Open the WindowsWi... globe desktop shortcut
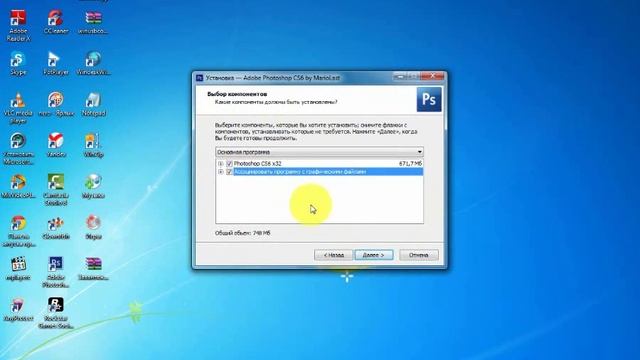 pos(93,63)
